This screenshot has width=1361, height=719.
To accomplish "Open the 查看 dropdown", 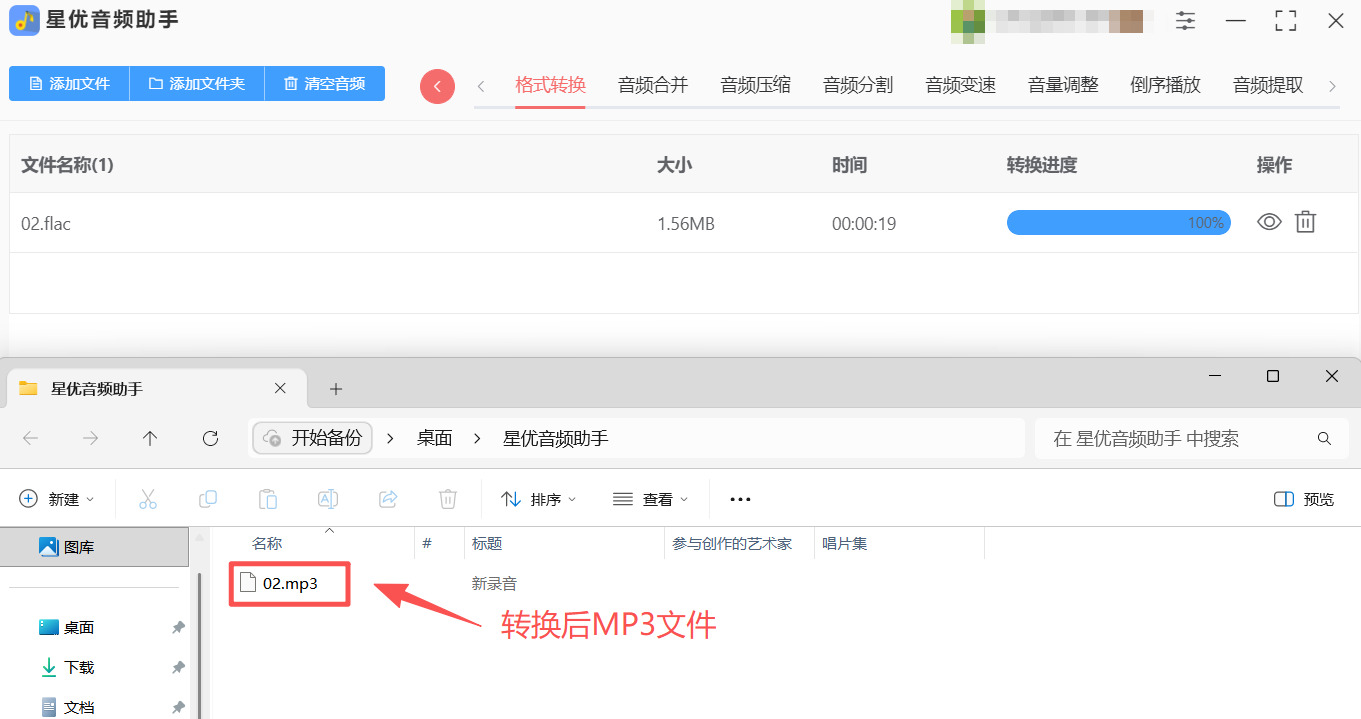I will pos(651,499).
